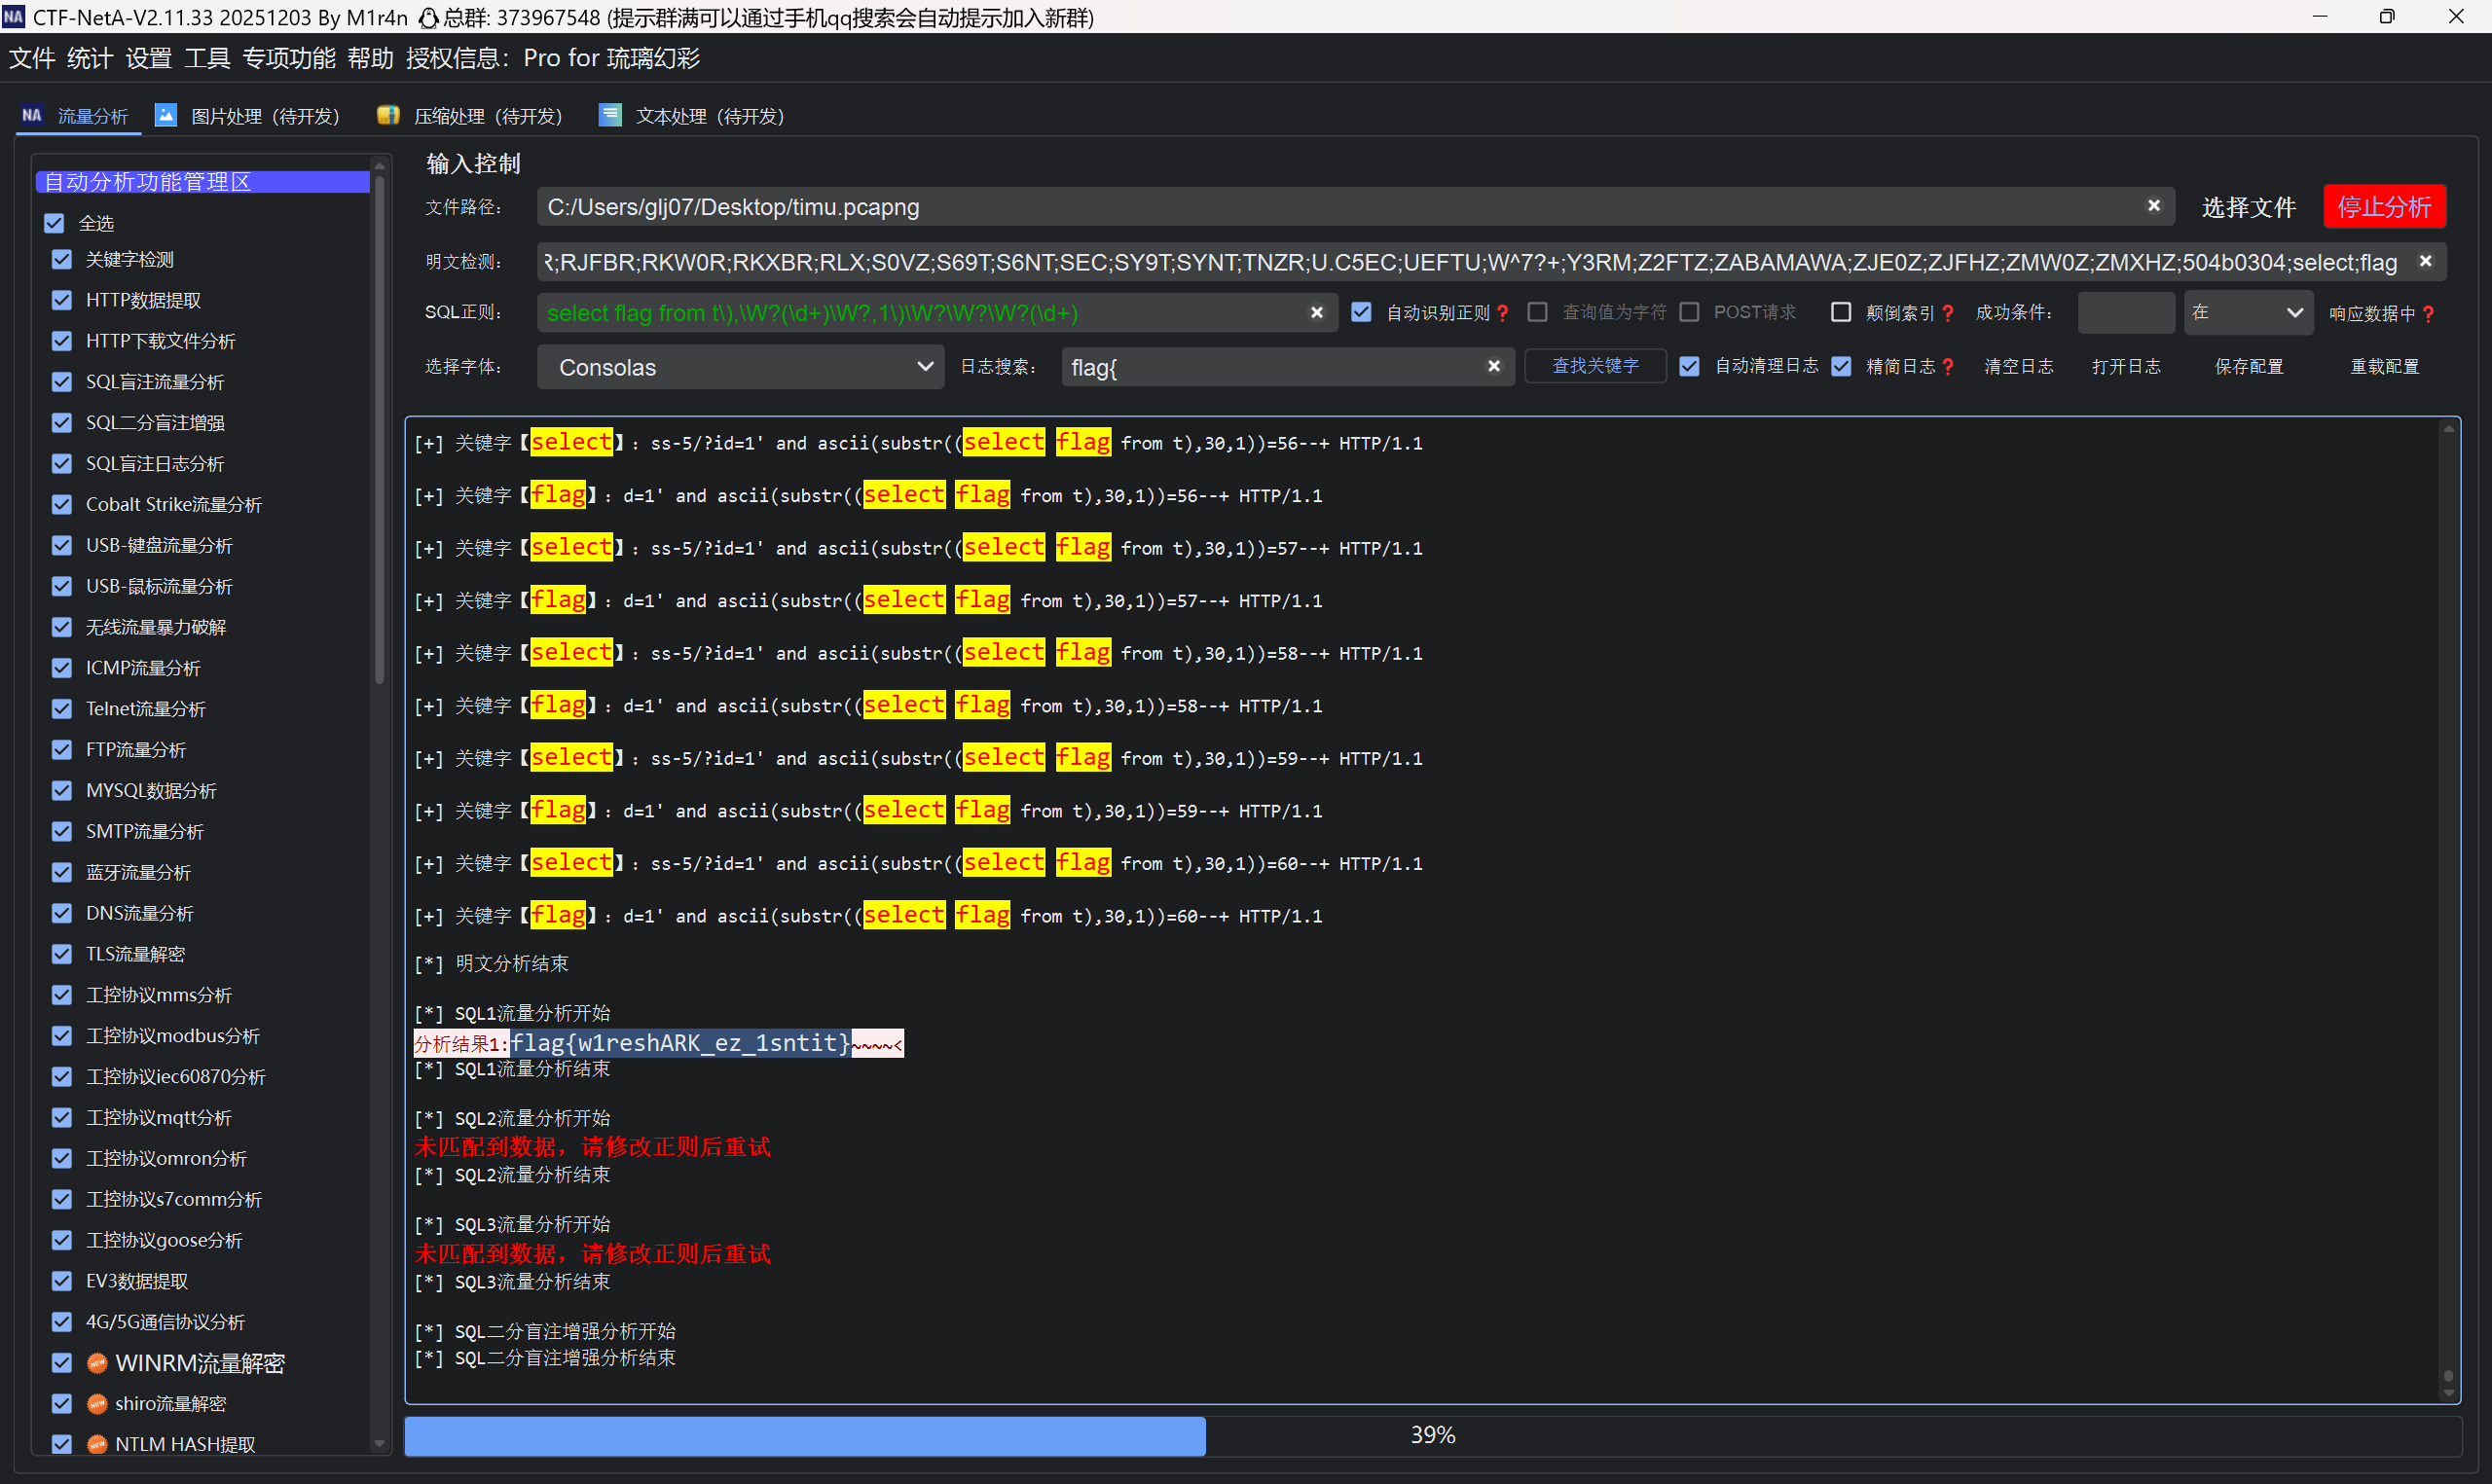Clear the plaintext detection keywords X icon
This screenshot has height=1484, width=2492.
coord(2425,261)
